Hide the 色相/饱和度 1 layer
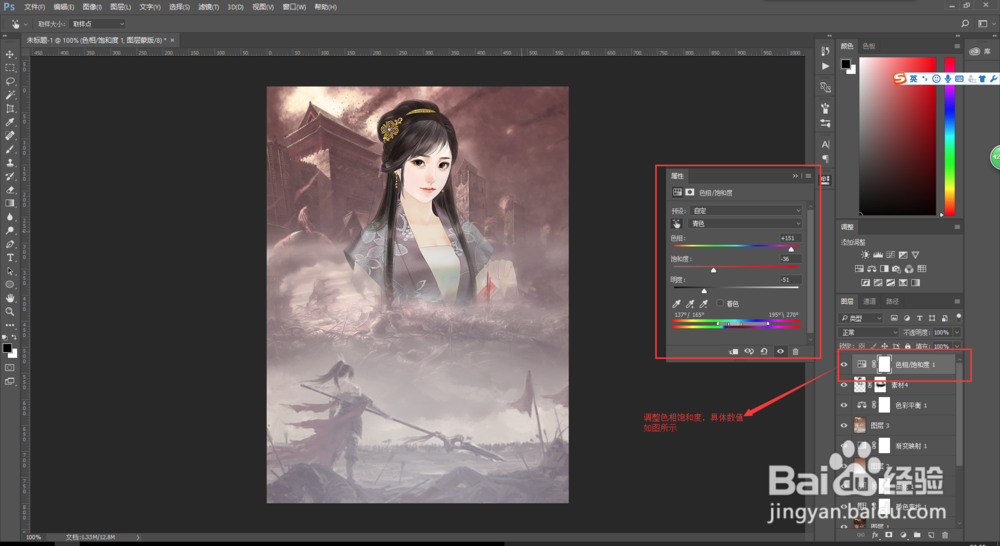This screenshot has height=546, width=1000. point(844,365)
